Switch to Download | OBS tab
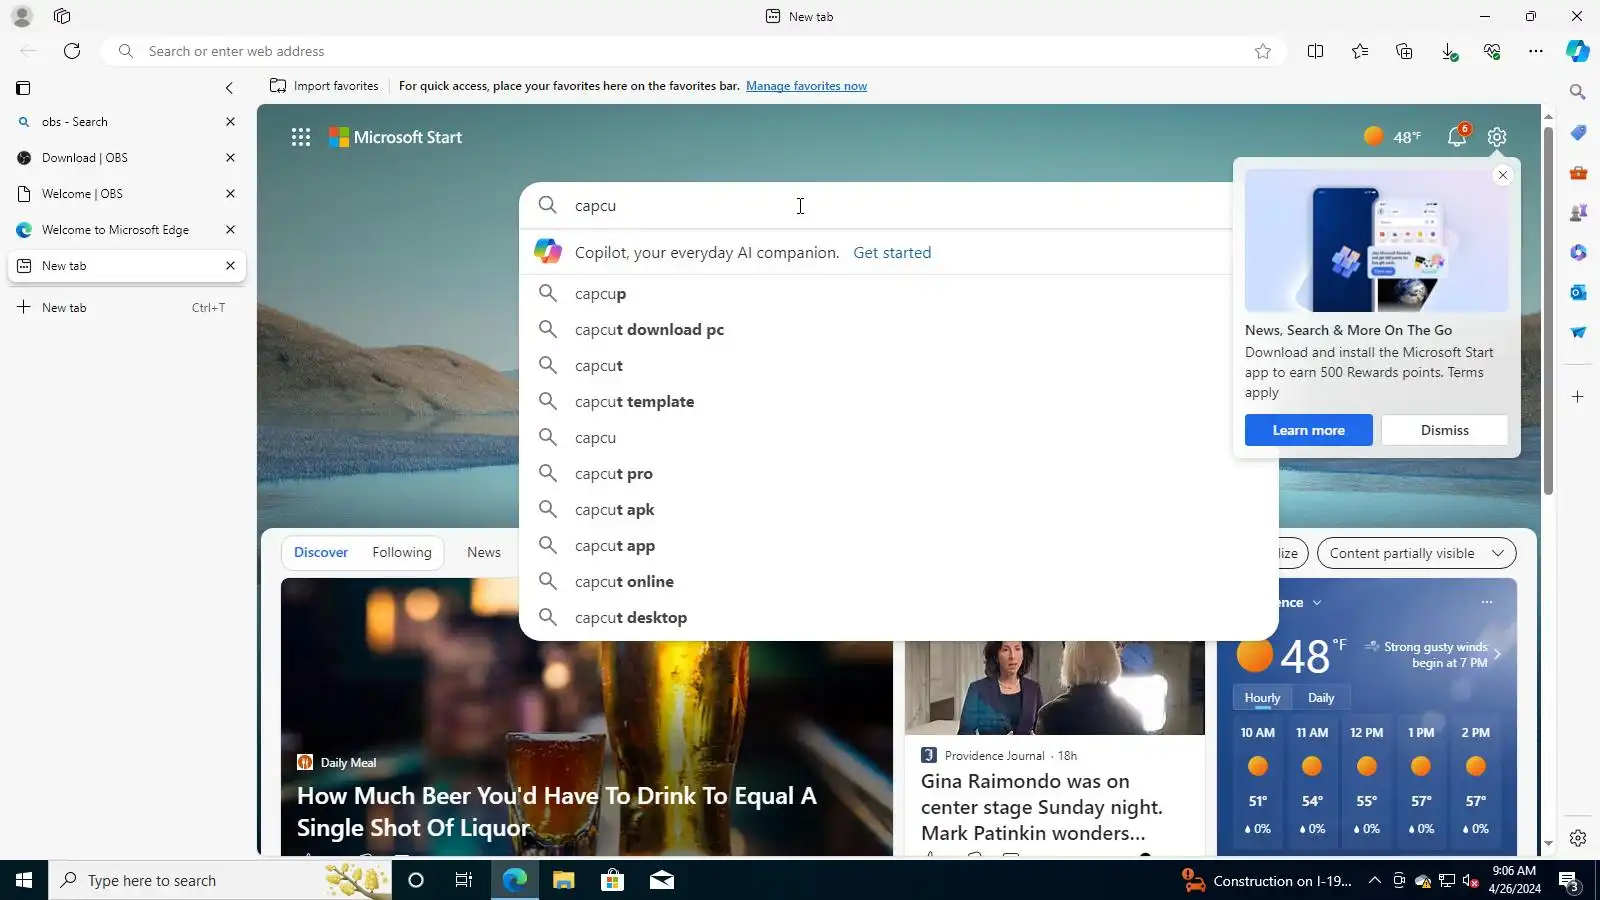The height and width of the screenshot is (900, 1600). click(127, 158)
